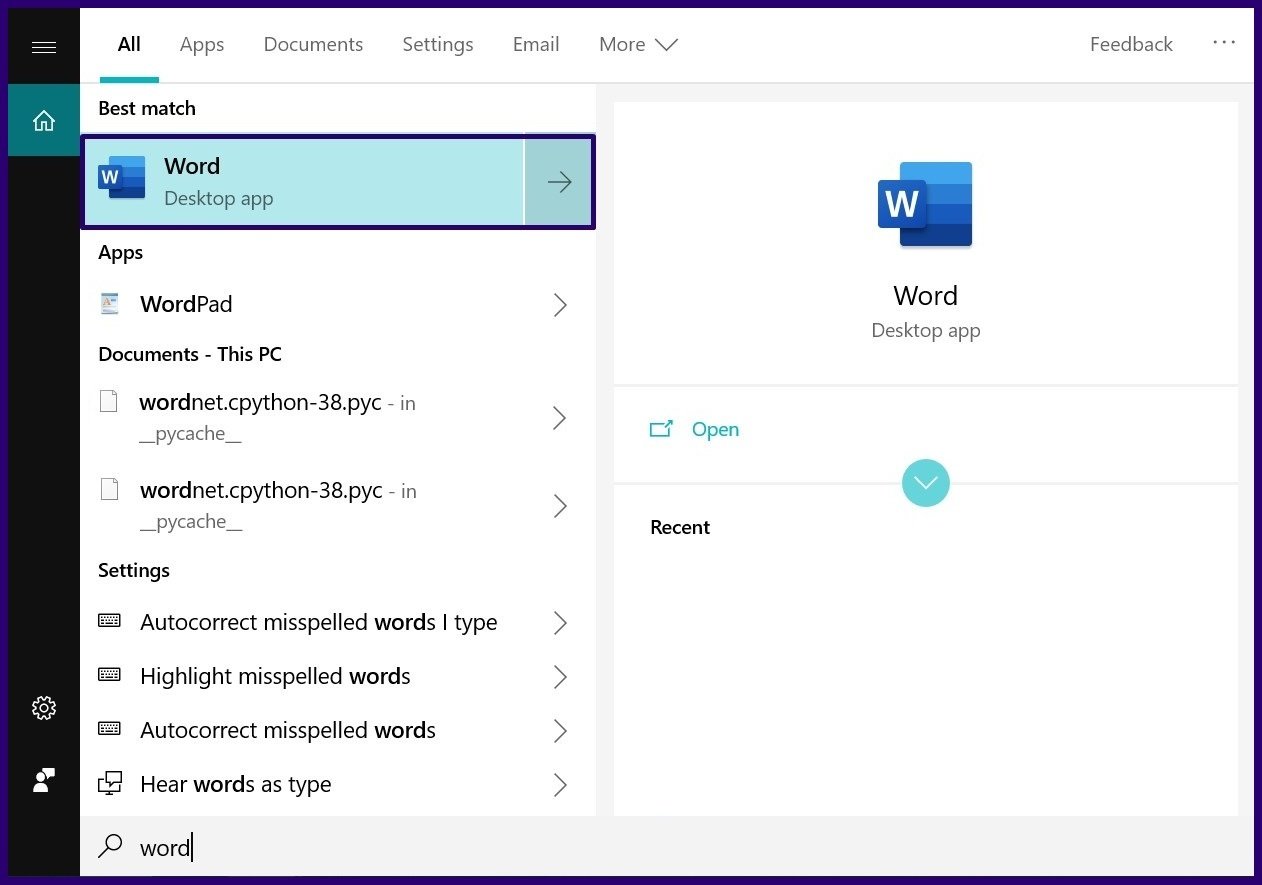
Task: Click the search box containing 'word'
Action: (600, 847)
